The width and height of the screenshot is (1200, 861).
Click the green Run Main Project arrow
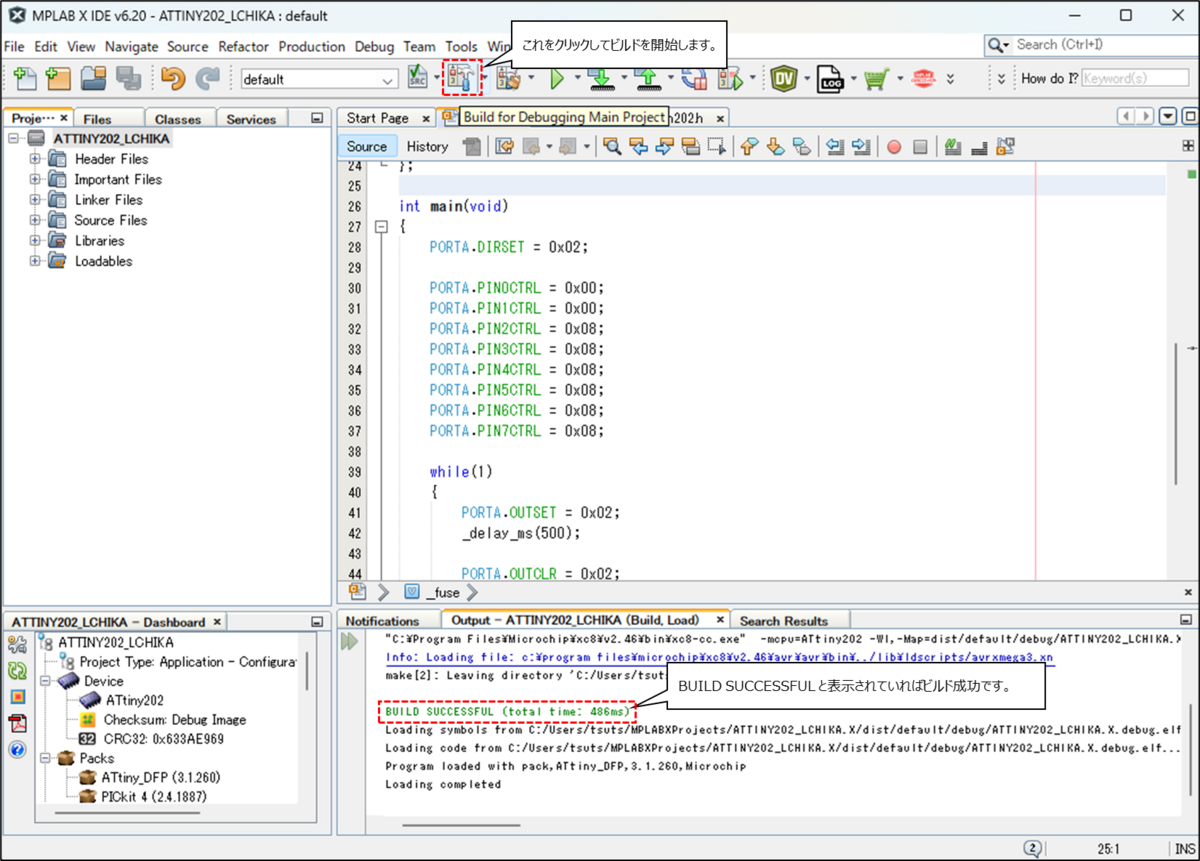point(556,78)
